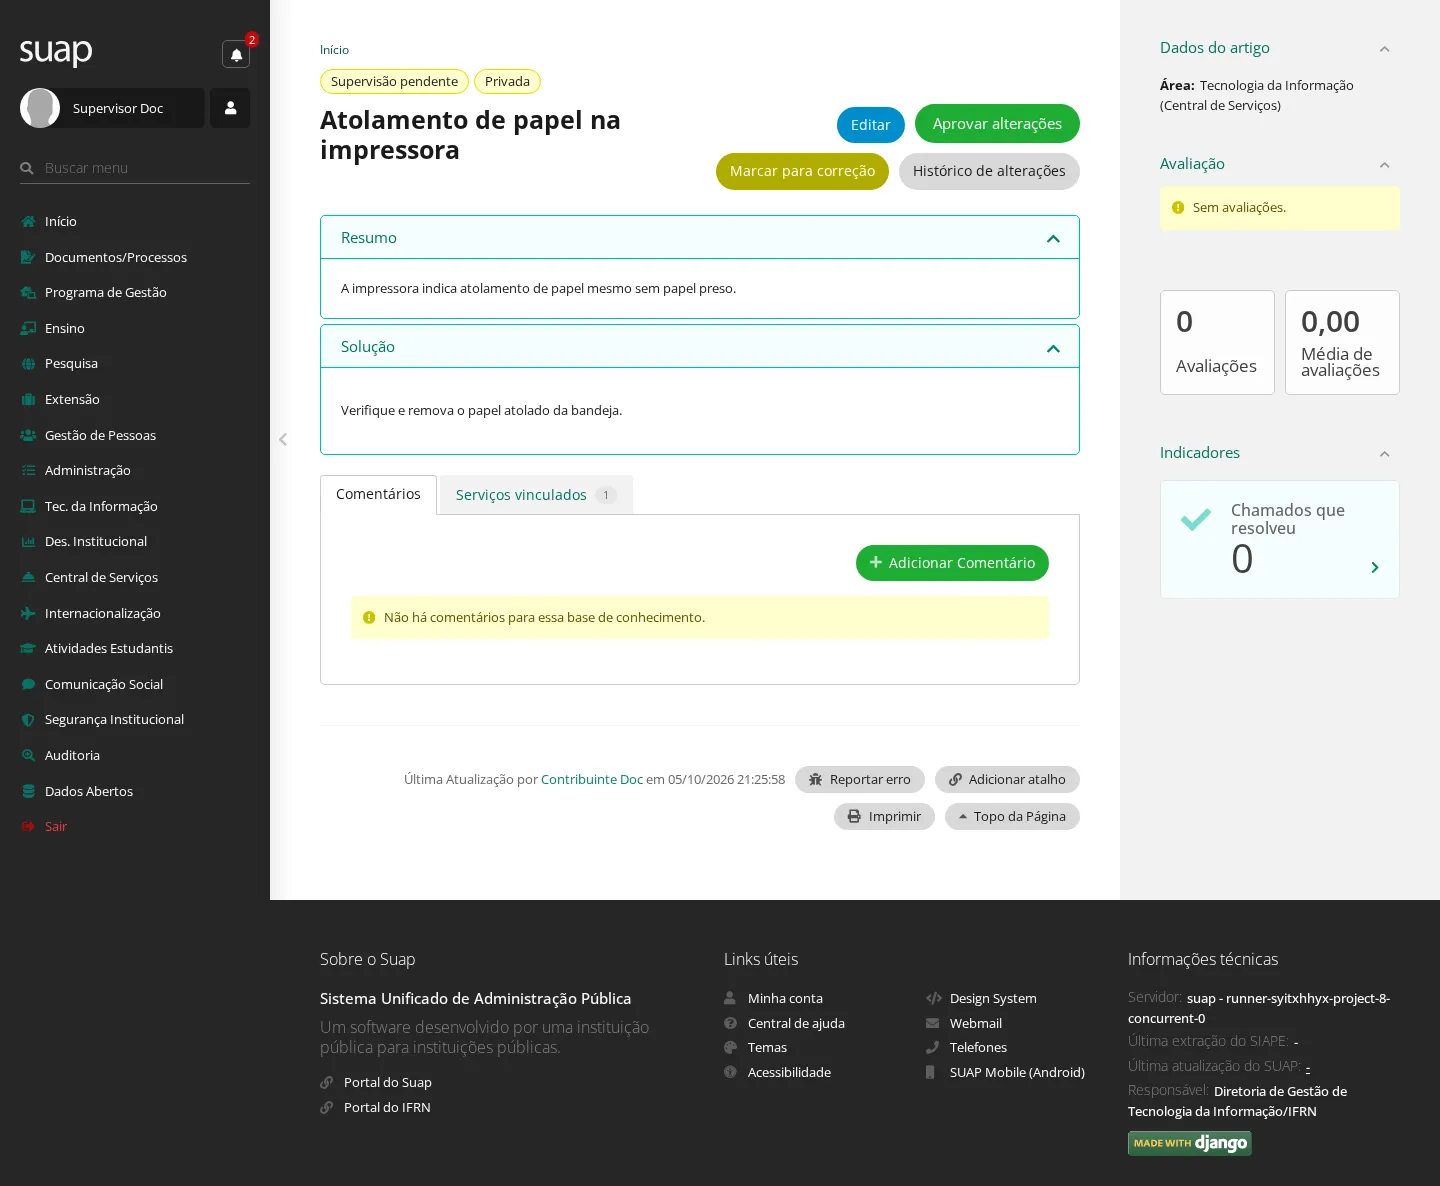Open the Contribuinte Doc link
The image size is (1440, 1186).
point(592,780)
